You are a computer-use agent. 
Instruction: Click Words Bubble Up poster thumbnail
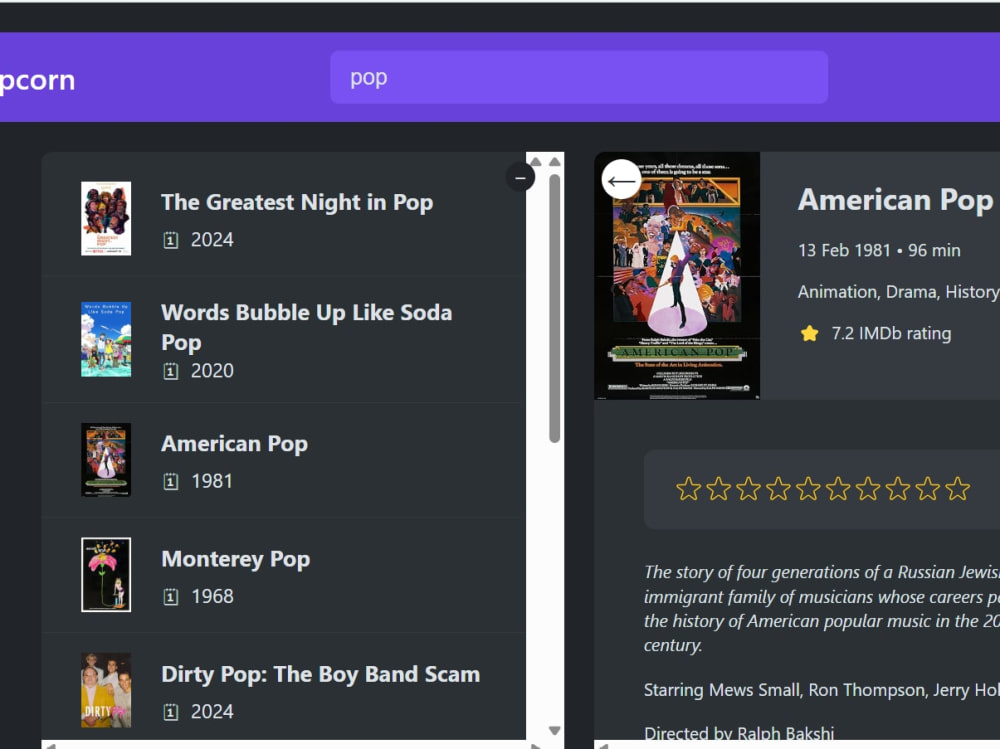[x=106, y=339]
